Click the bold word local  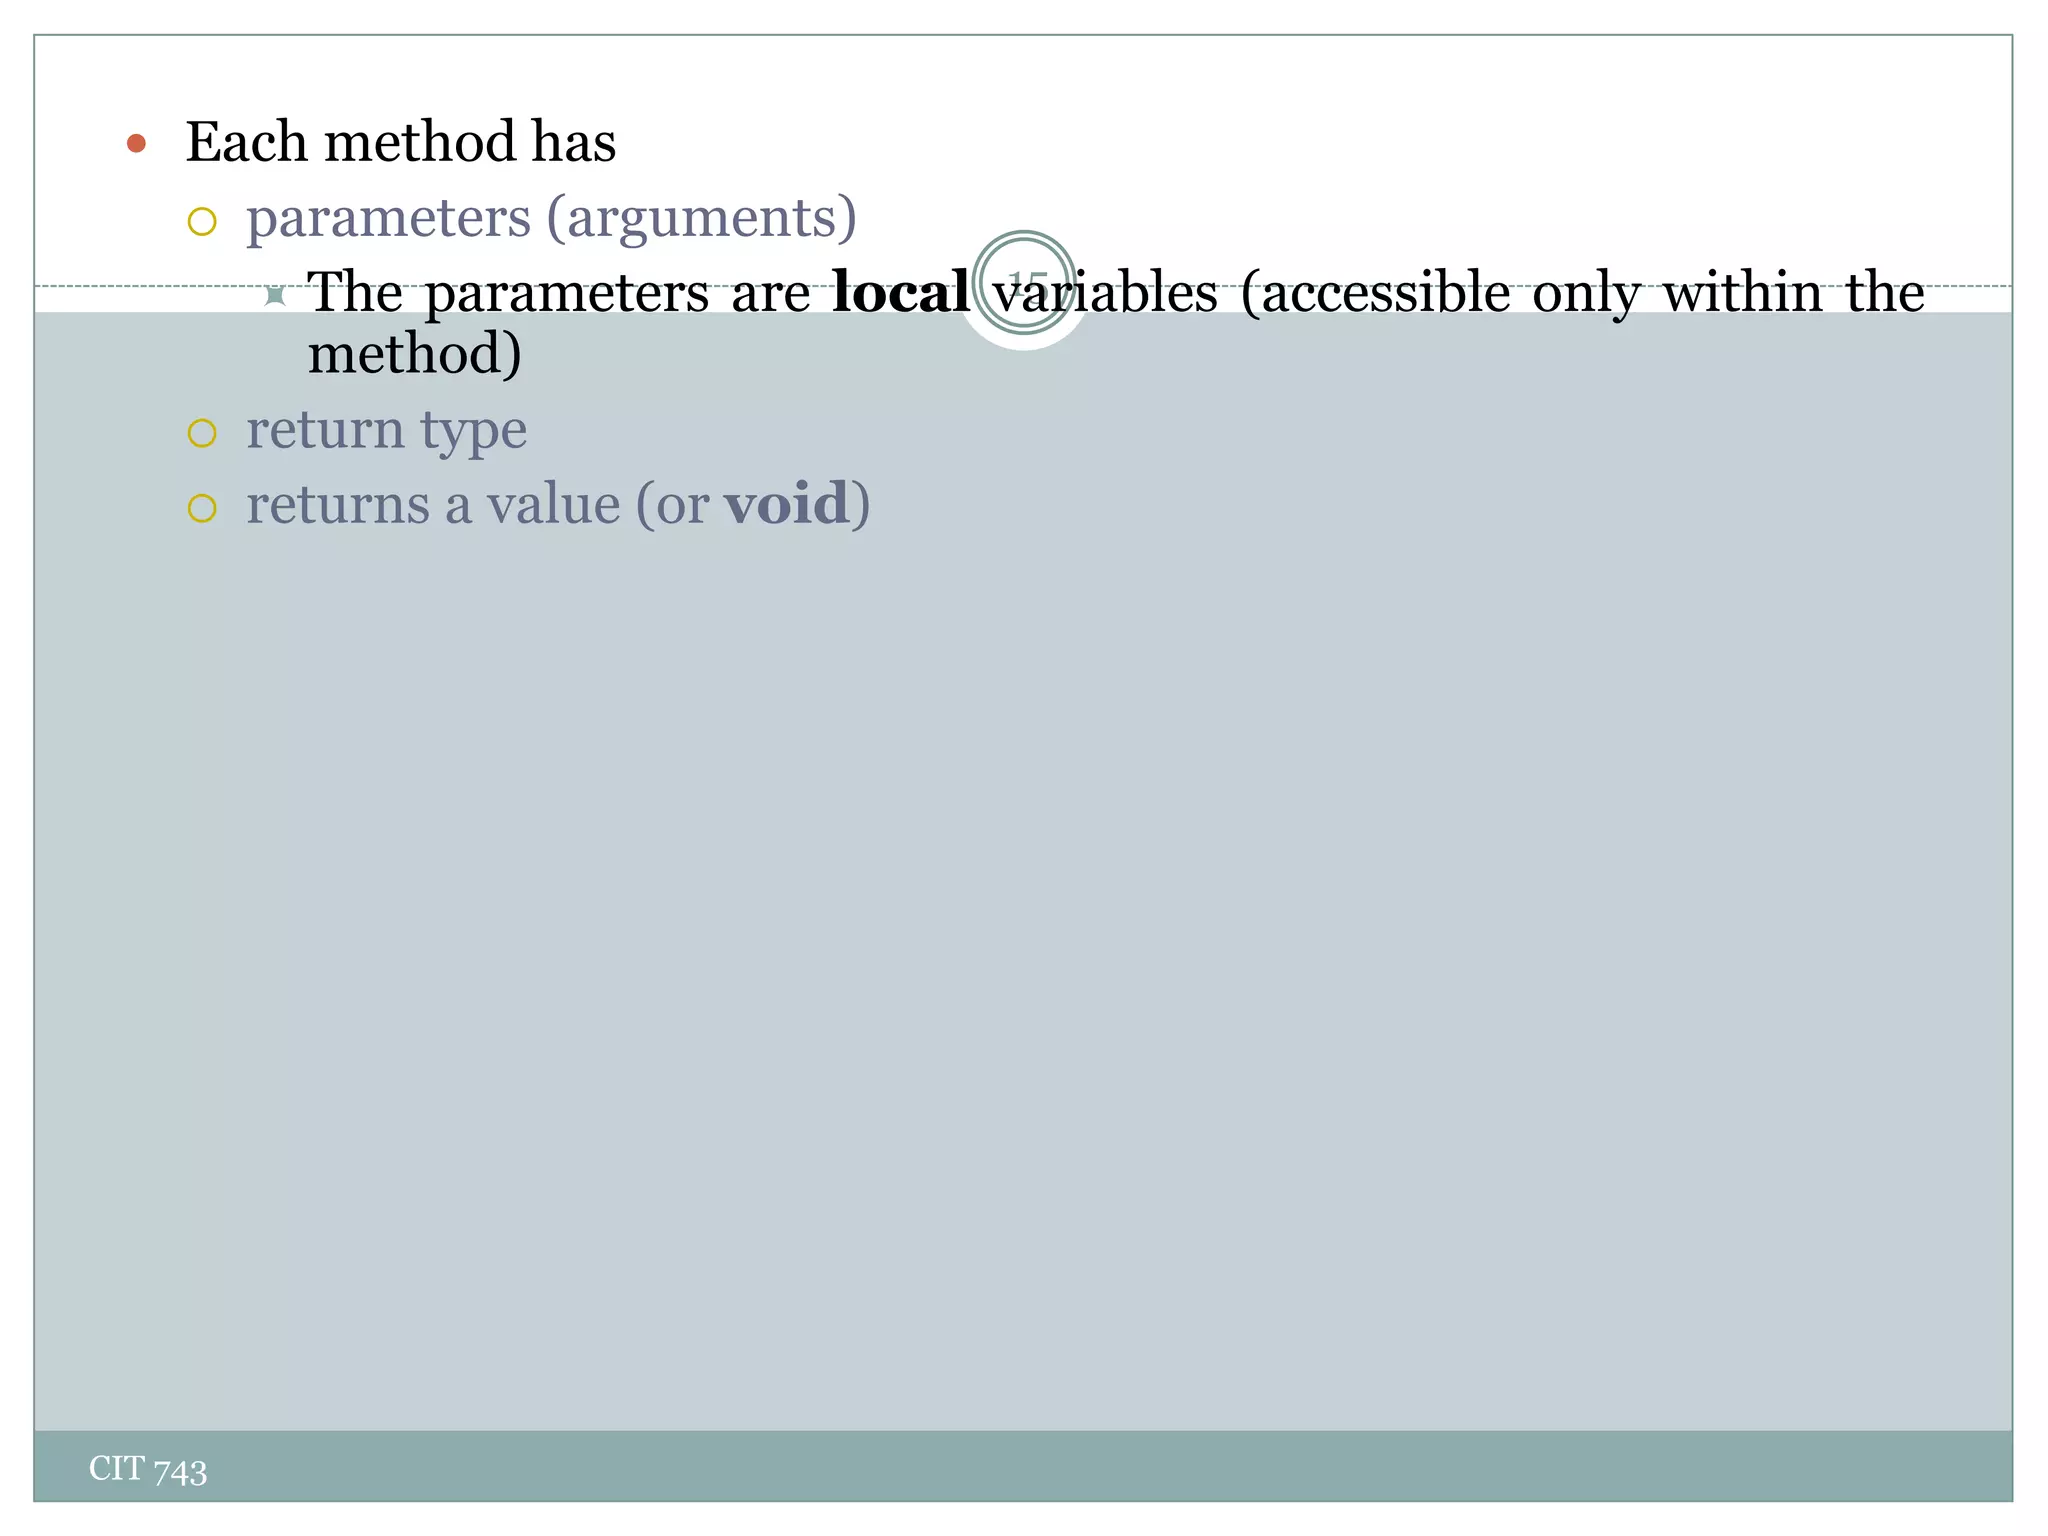pyautogui.click(x=900, y=292)
